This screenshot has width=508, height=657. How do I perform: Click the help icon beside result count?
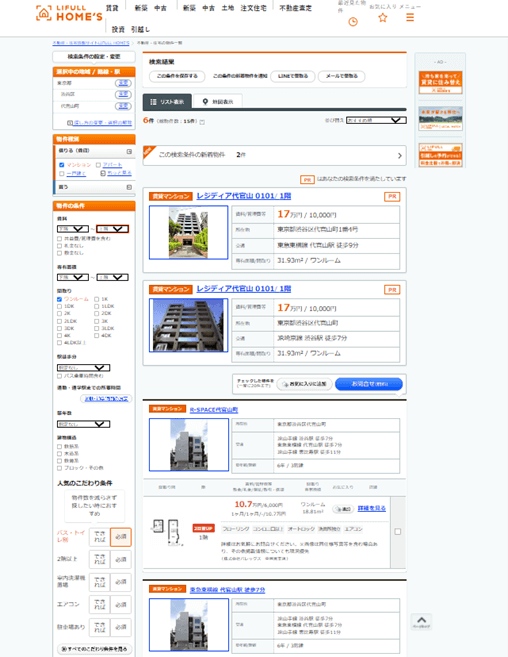click(202, 122)
